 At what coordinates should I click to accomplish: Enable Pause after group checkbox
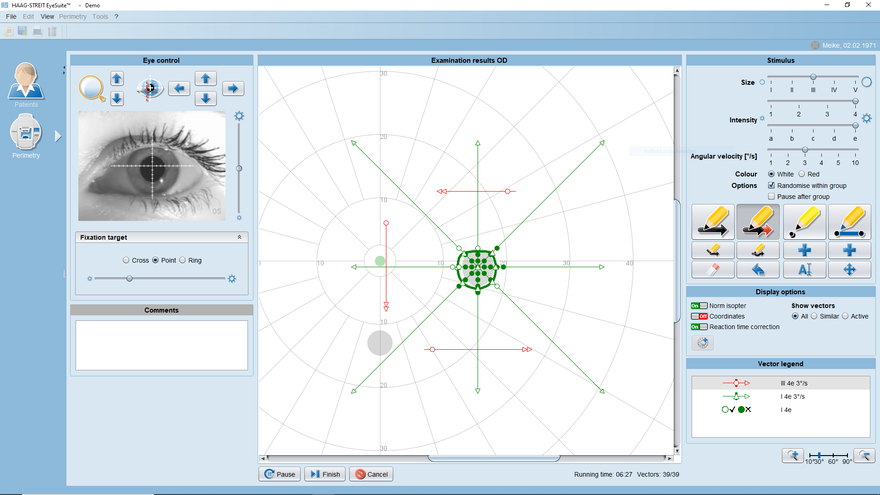[771, 196]
